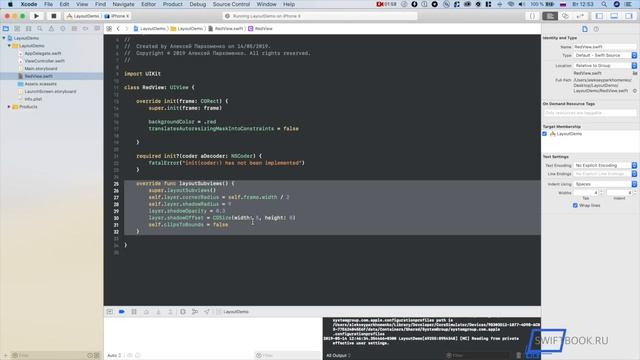
Task: Show the Version editor
Action: click(x=580, y=16)
